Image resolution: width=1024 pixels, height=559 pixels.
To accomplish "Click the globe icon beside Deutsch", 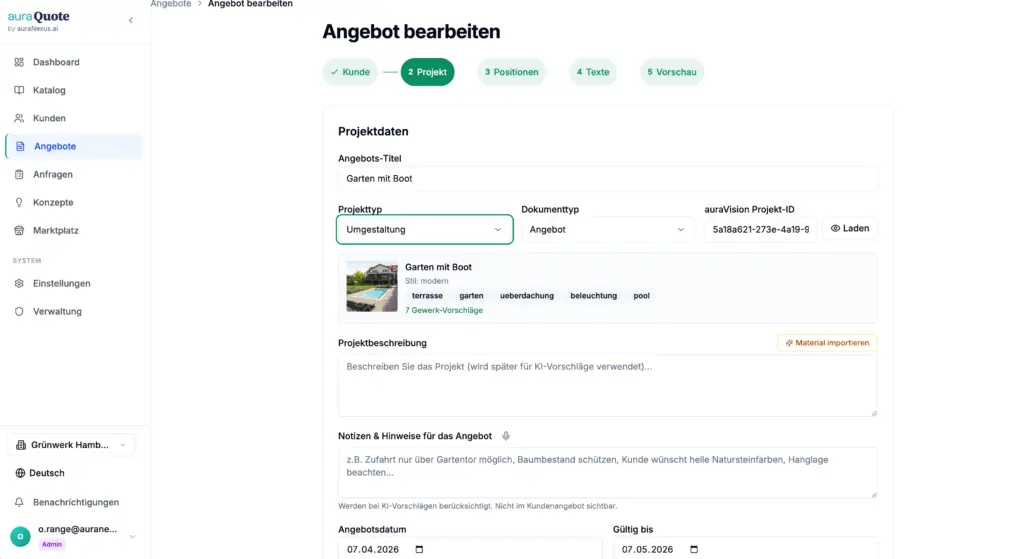I will 20,473.
